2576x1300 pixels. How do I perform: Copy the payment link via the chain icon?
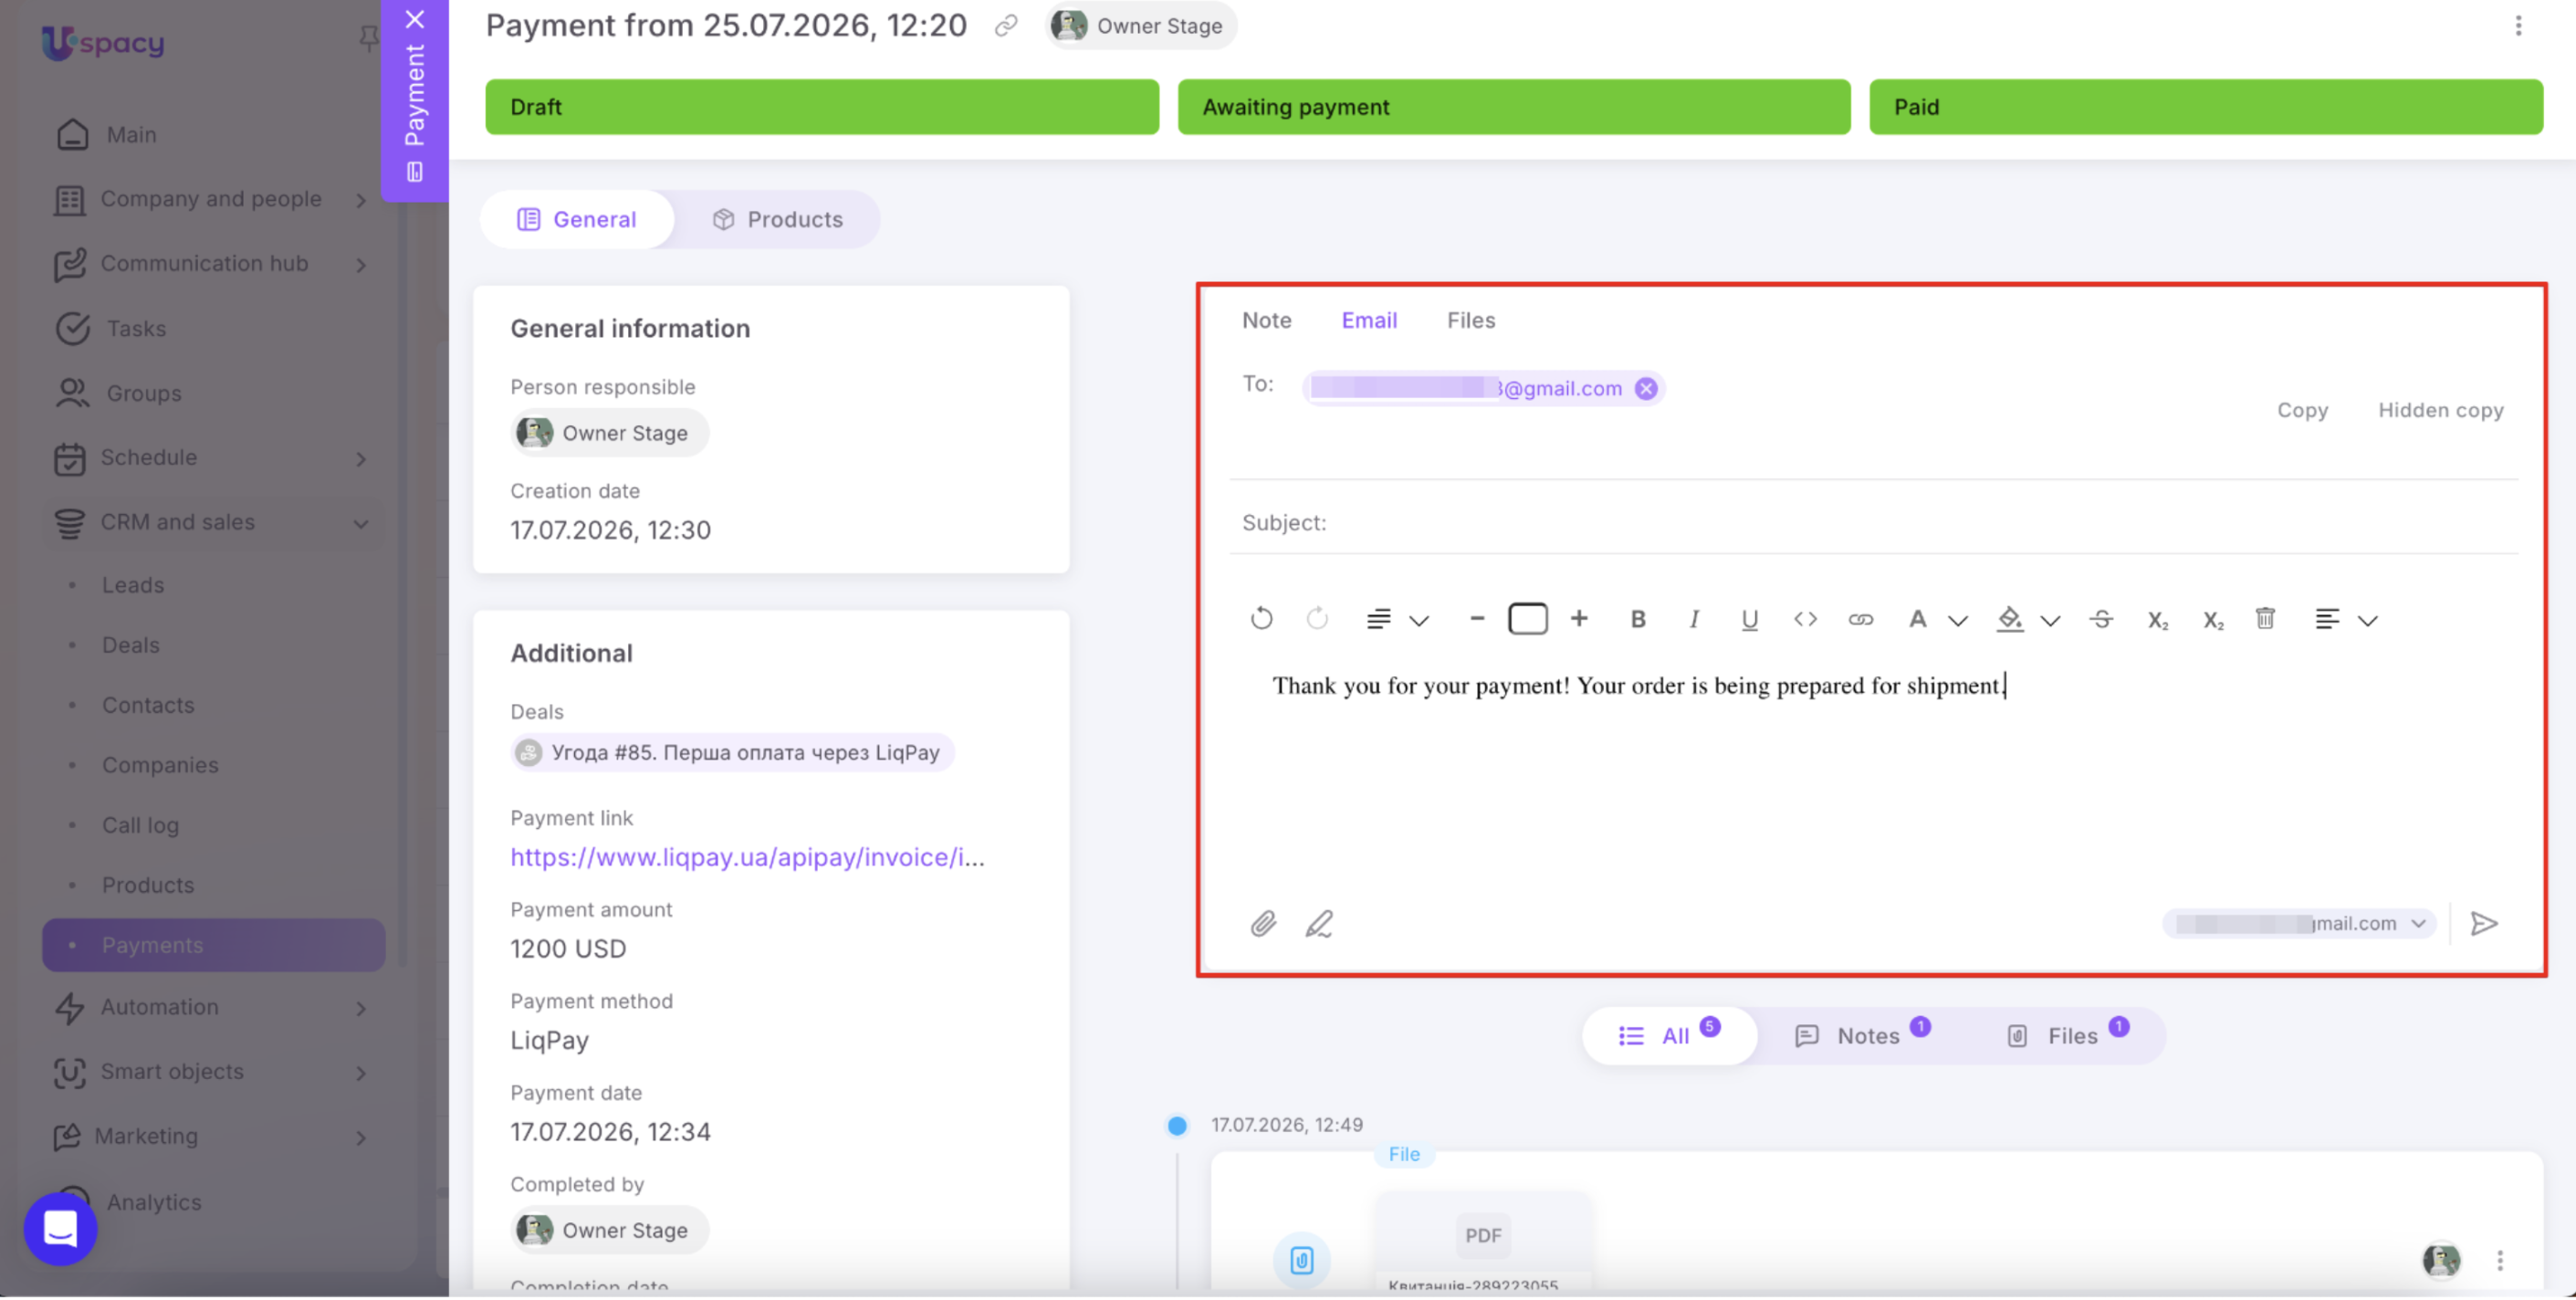[x=1006, y=26]
